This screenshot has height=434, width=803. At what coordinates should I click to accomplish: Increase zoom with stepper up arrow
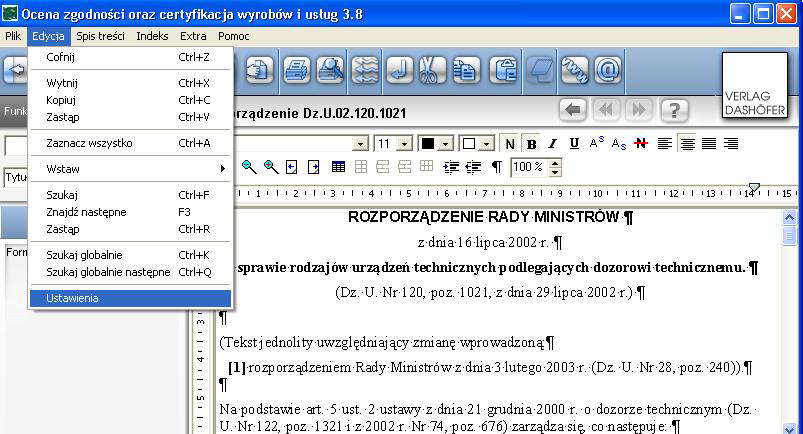pos(555,162)
